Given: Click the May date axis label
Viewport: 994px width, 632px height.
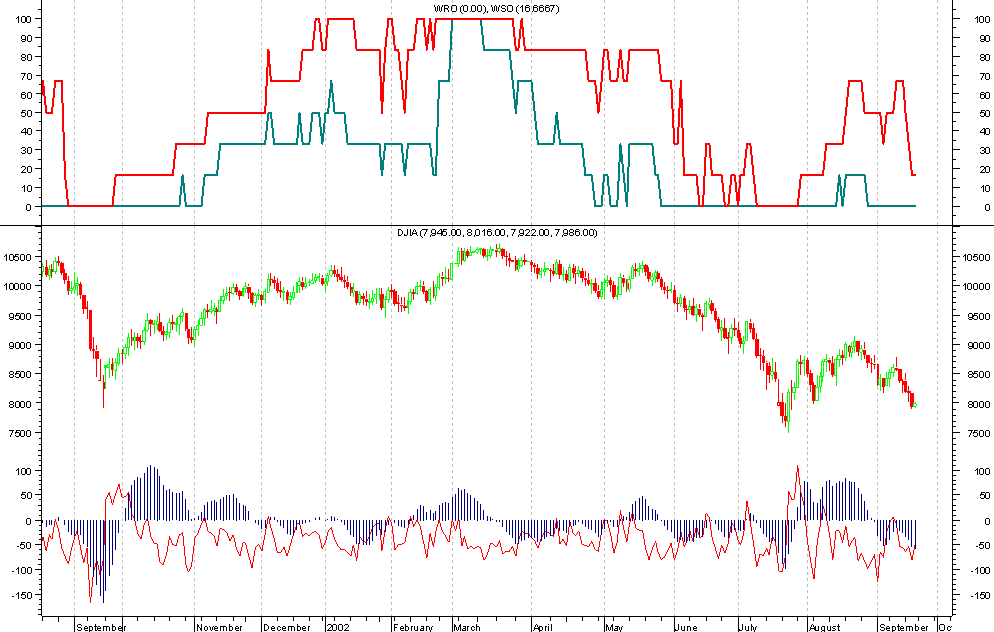Looking at the screenshot, I should click(614, 627).
